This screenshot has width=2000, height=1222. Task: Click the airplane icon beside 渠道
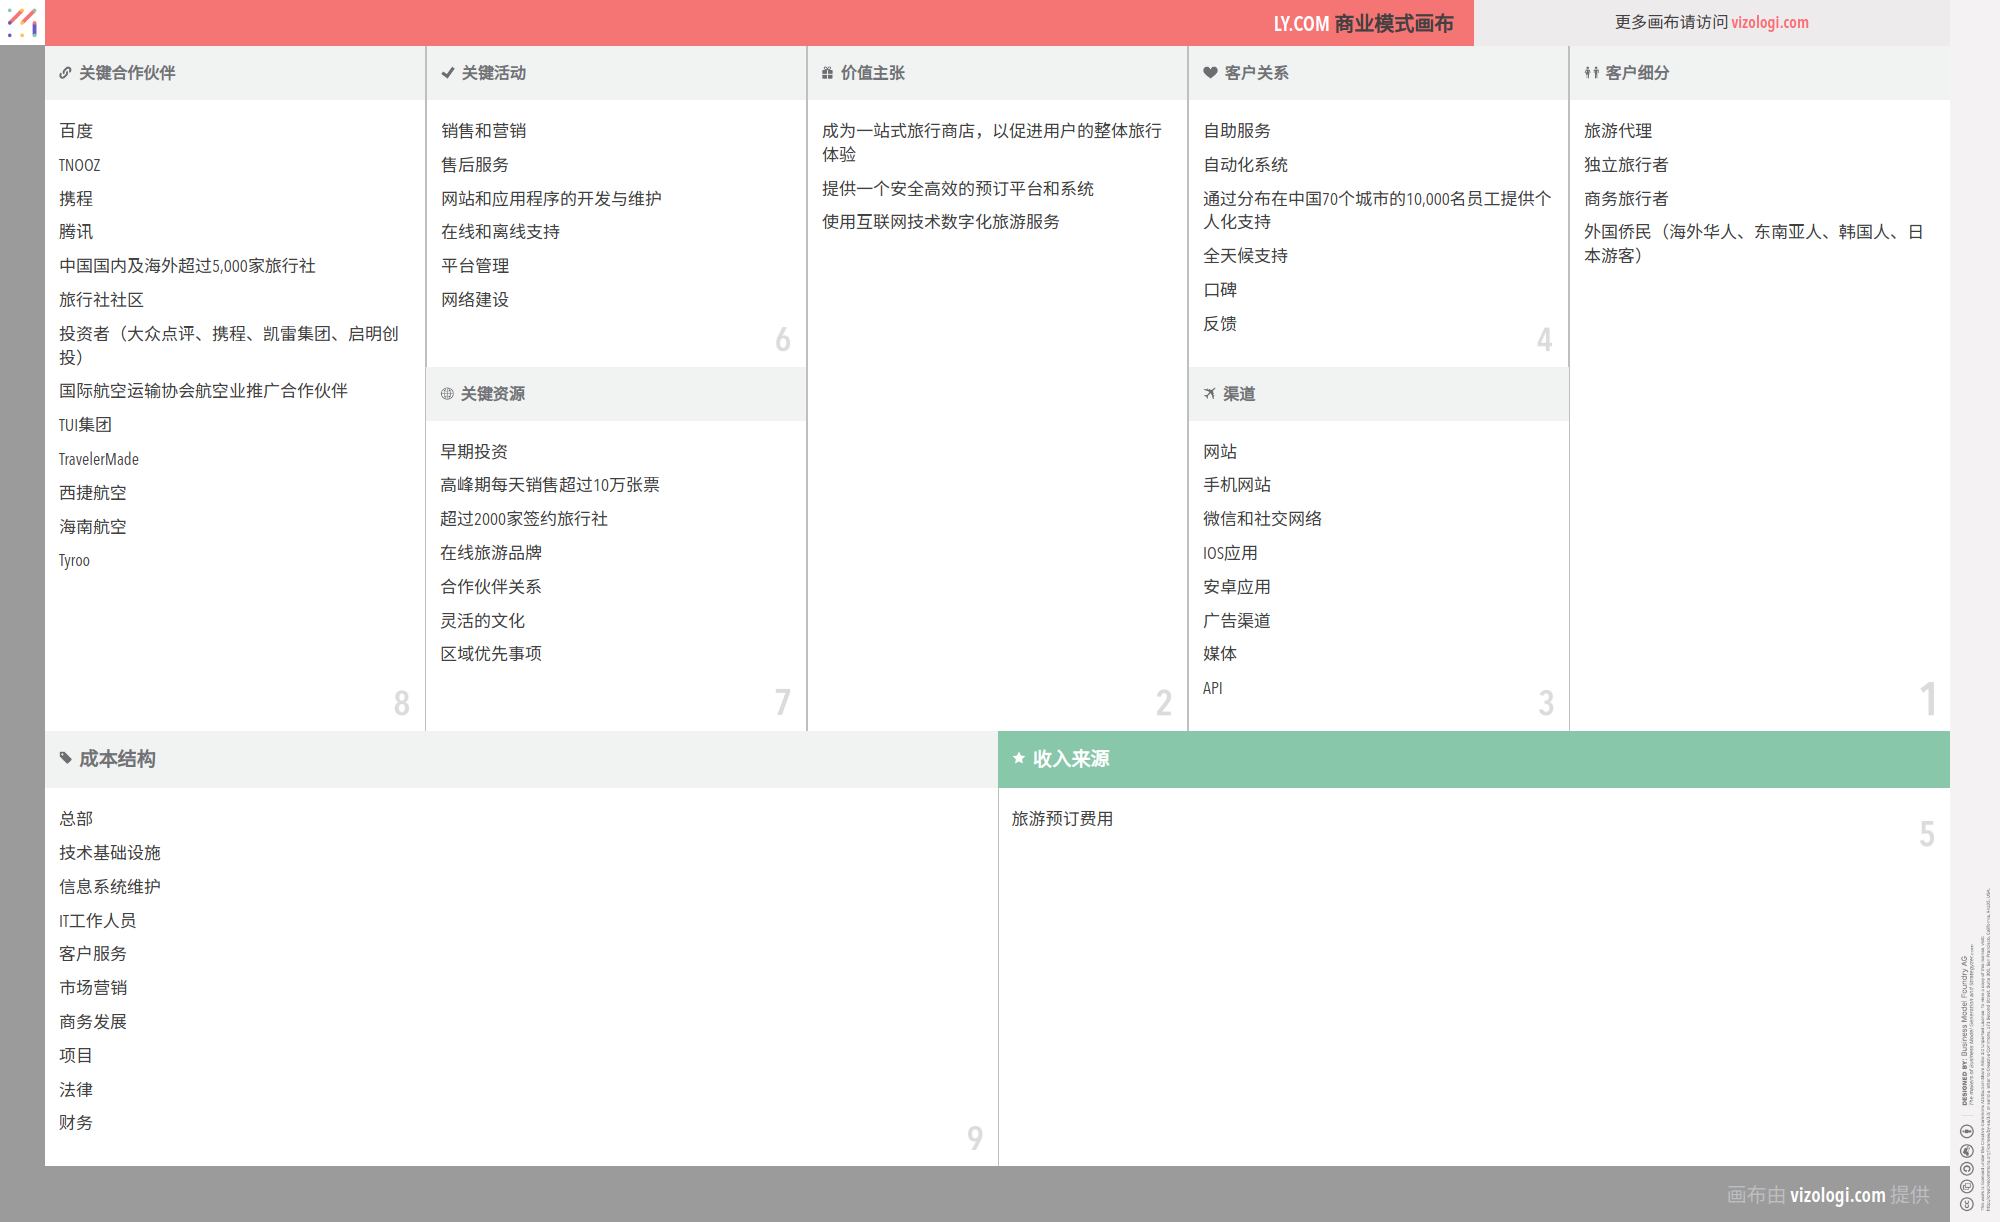(1209, 394)
